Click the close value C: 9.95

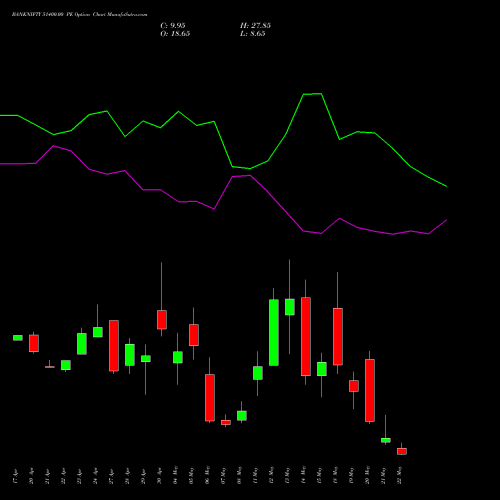point(173,25)
